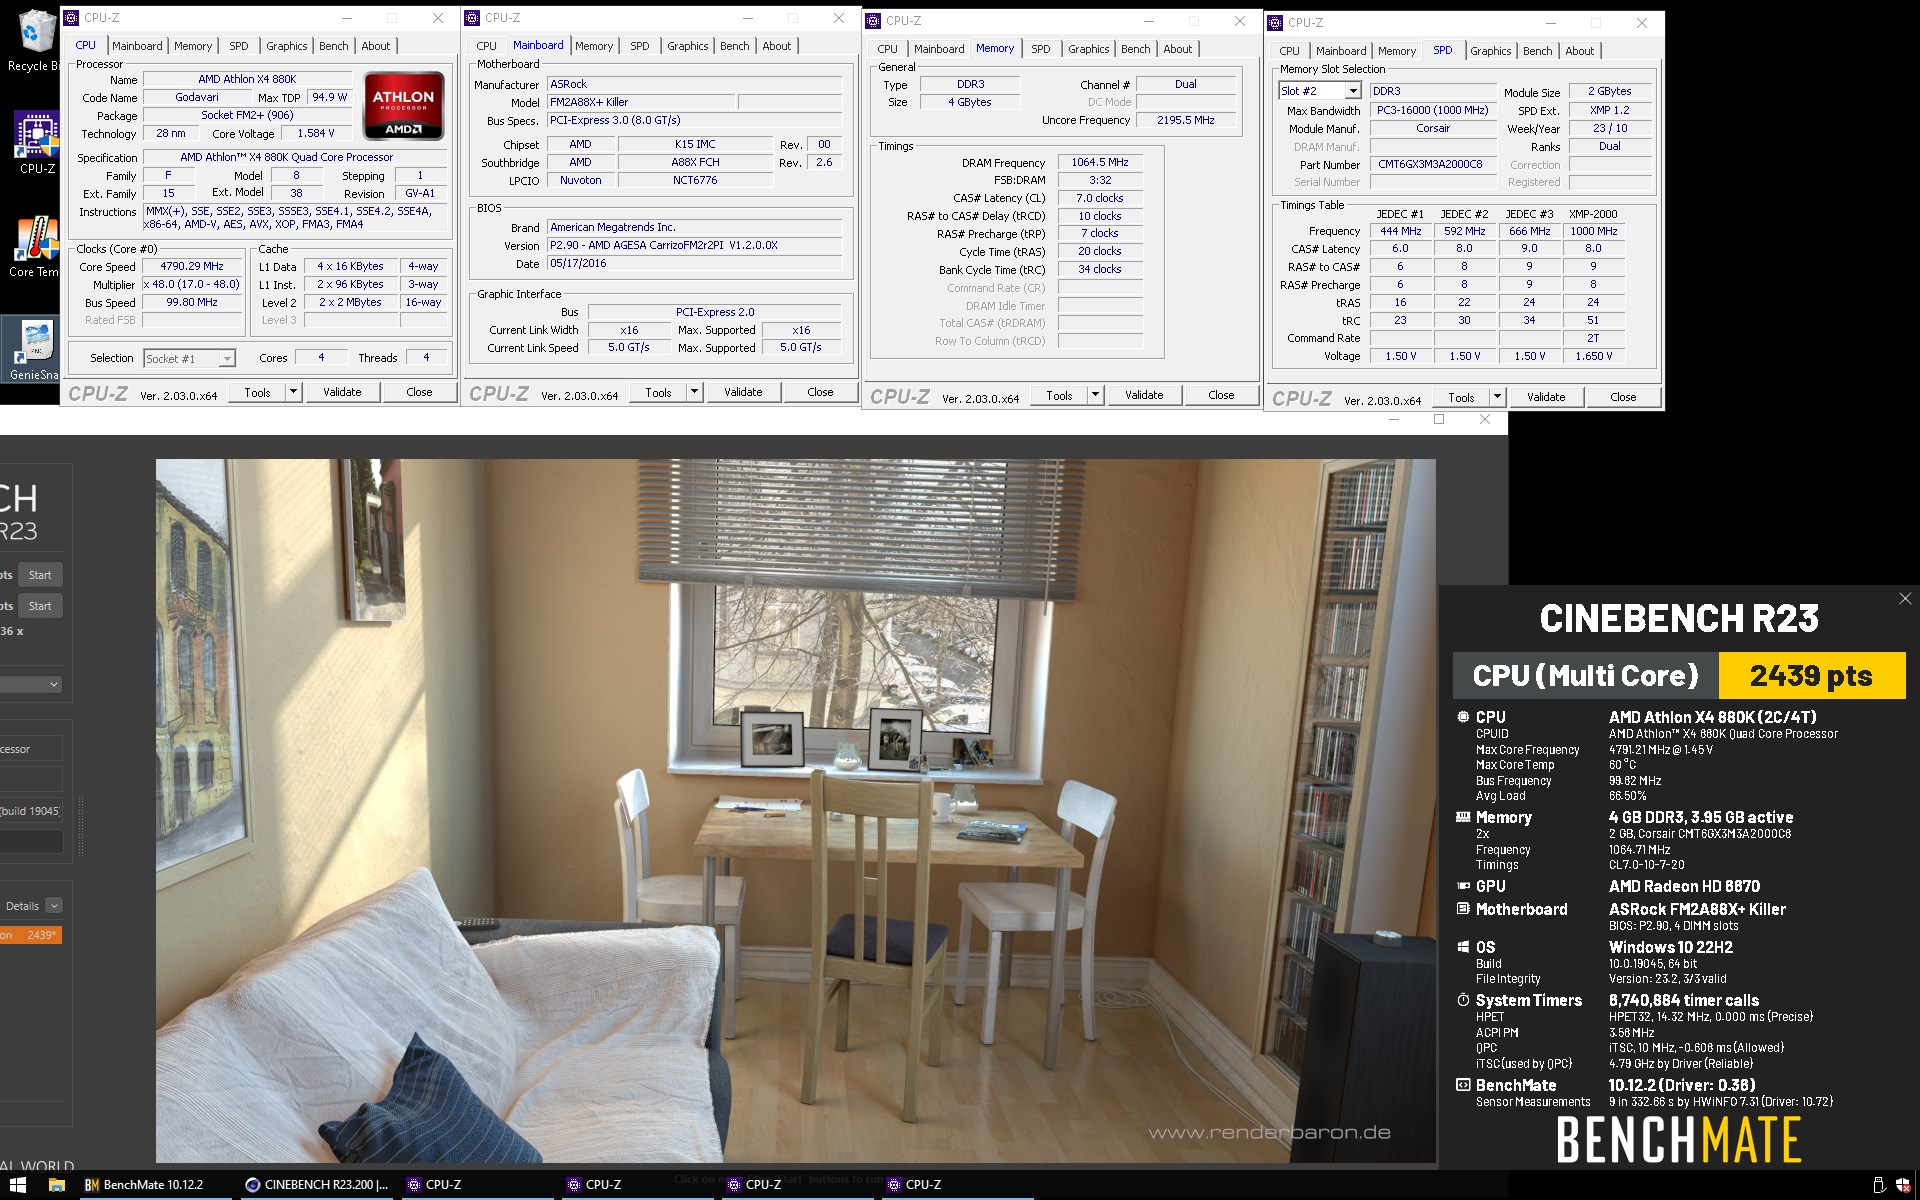Close the BenchMate Cinebench R23 result panel

1904,599
